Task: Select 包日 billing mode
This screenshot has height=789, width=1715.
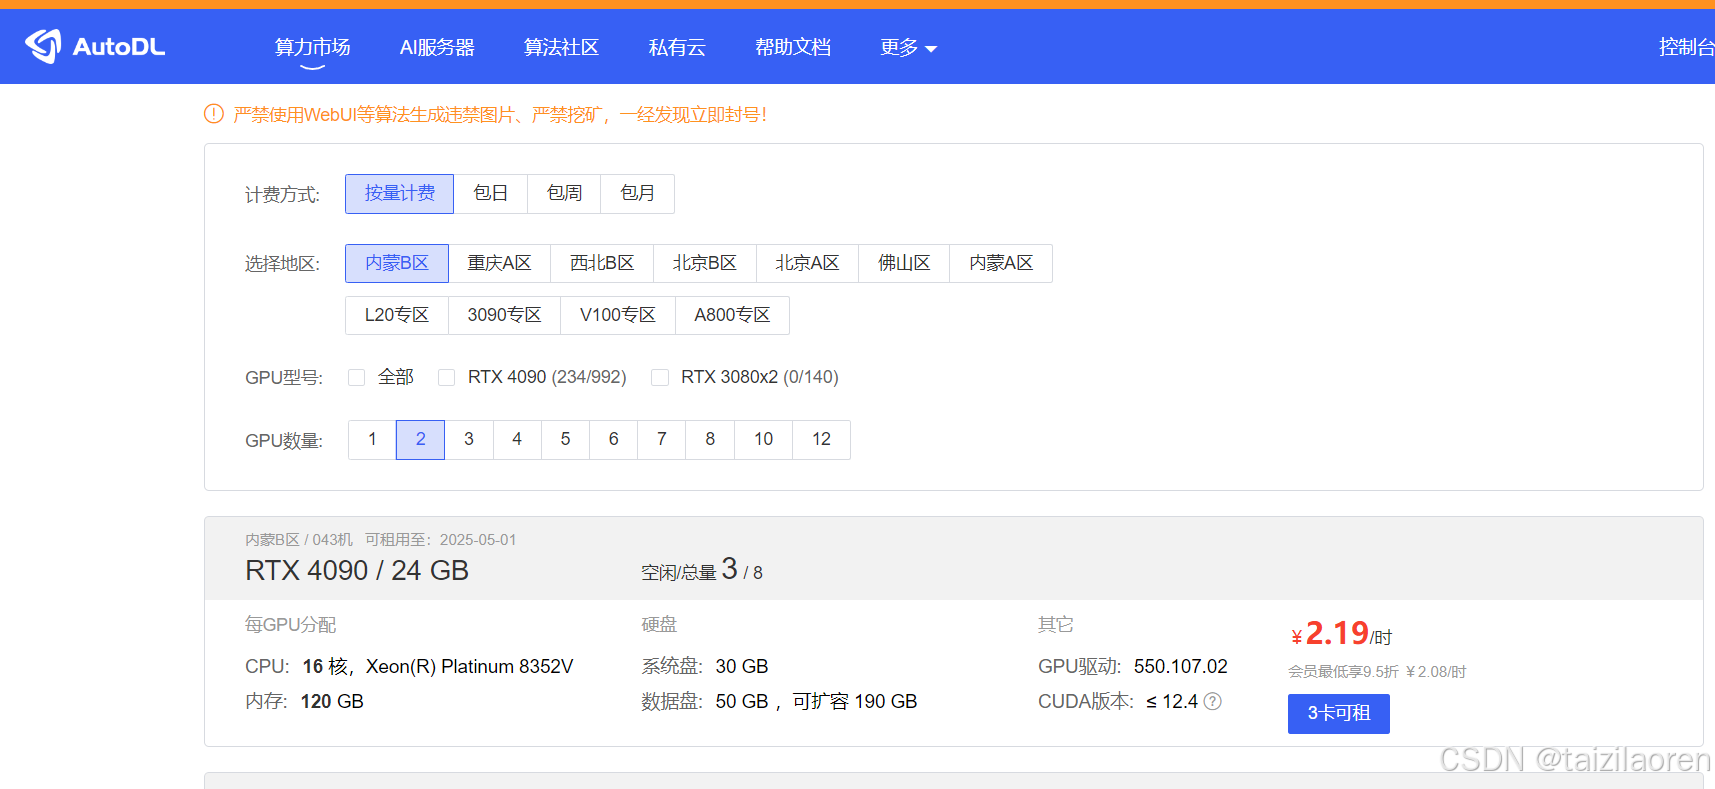Action: pyautogui.click(x=490, y=193)
